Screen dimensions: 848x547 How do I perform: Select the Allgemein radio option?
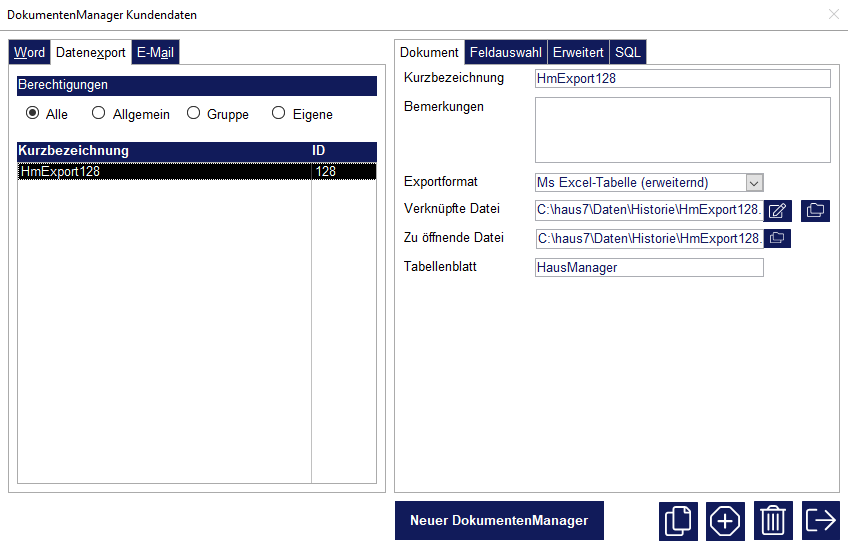[99, 114]
